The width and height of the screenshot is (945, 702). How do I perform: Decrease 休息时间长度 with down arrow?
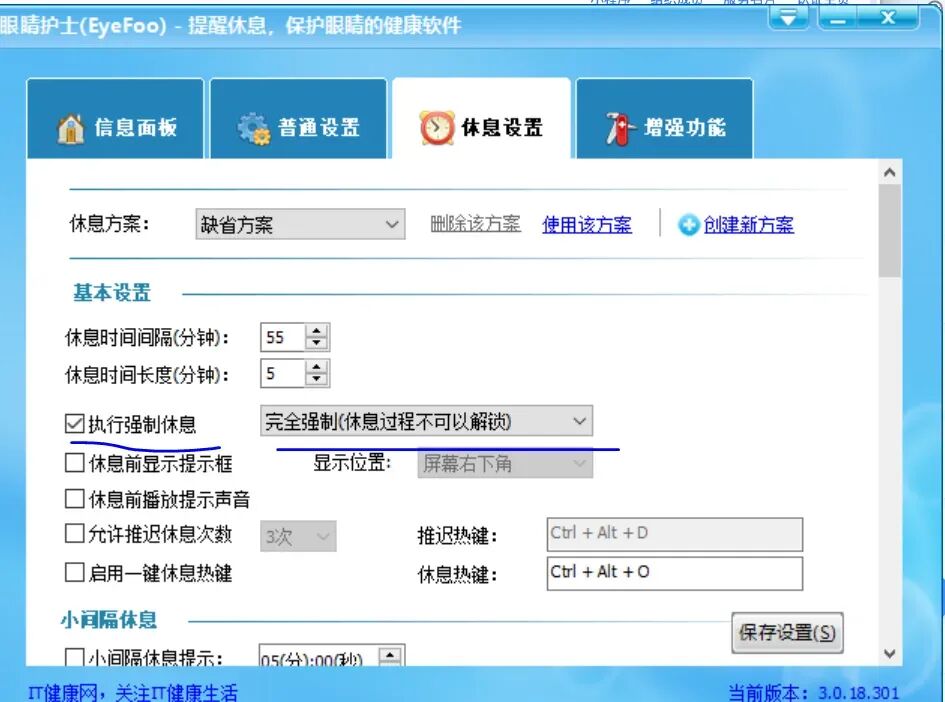coord(317,380)
